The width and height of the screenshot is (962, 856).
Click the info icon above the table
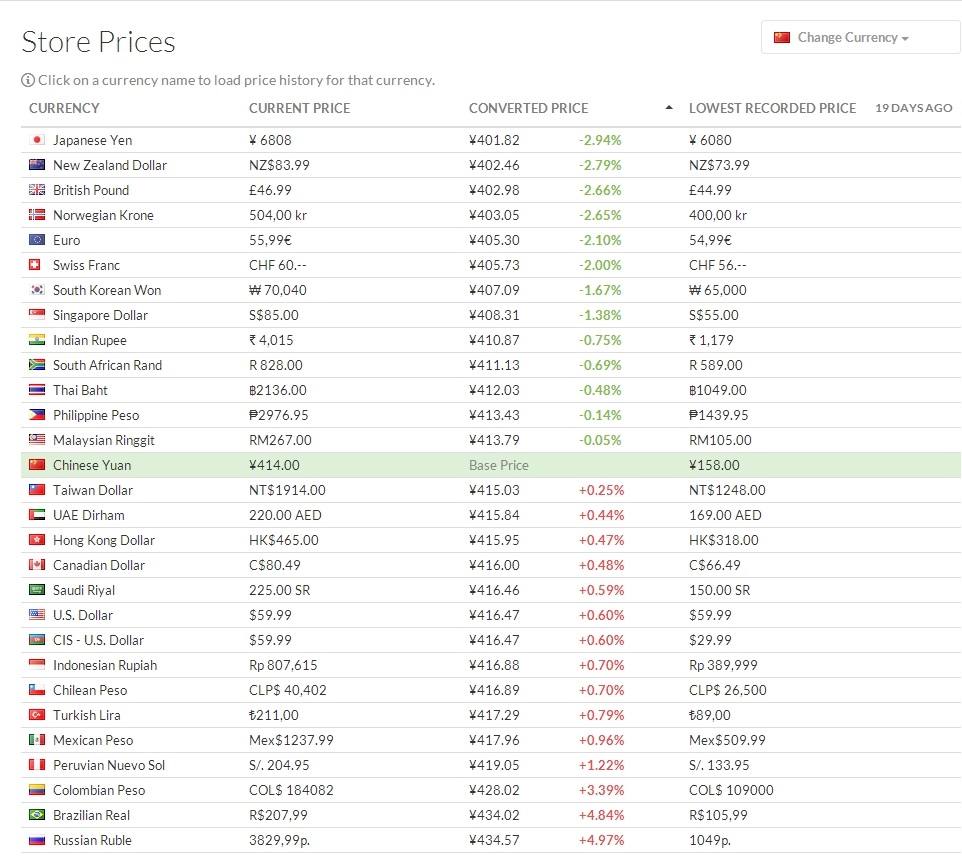coord(28,80)
